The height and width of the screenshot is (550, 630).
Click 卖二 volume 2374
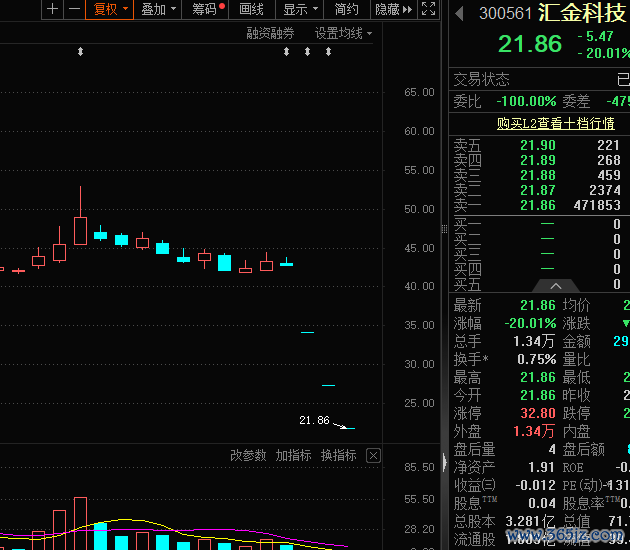(x=605, y=190)
